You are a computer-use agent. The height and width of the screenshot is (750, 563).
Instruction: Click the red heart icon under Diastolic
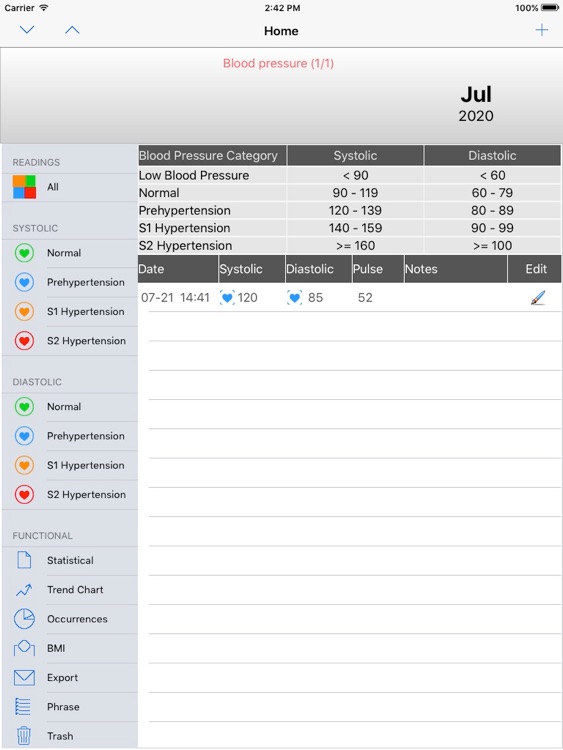(24, 494)
